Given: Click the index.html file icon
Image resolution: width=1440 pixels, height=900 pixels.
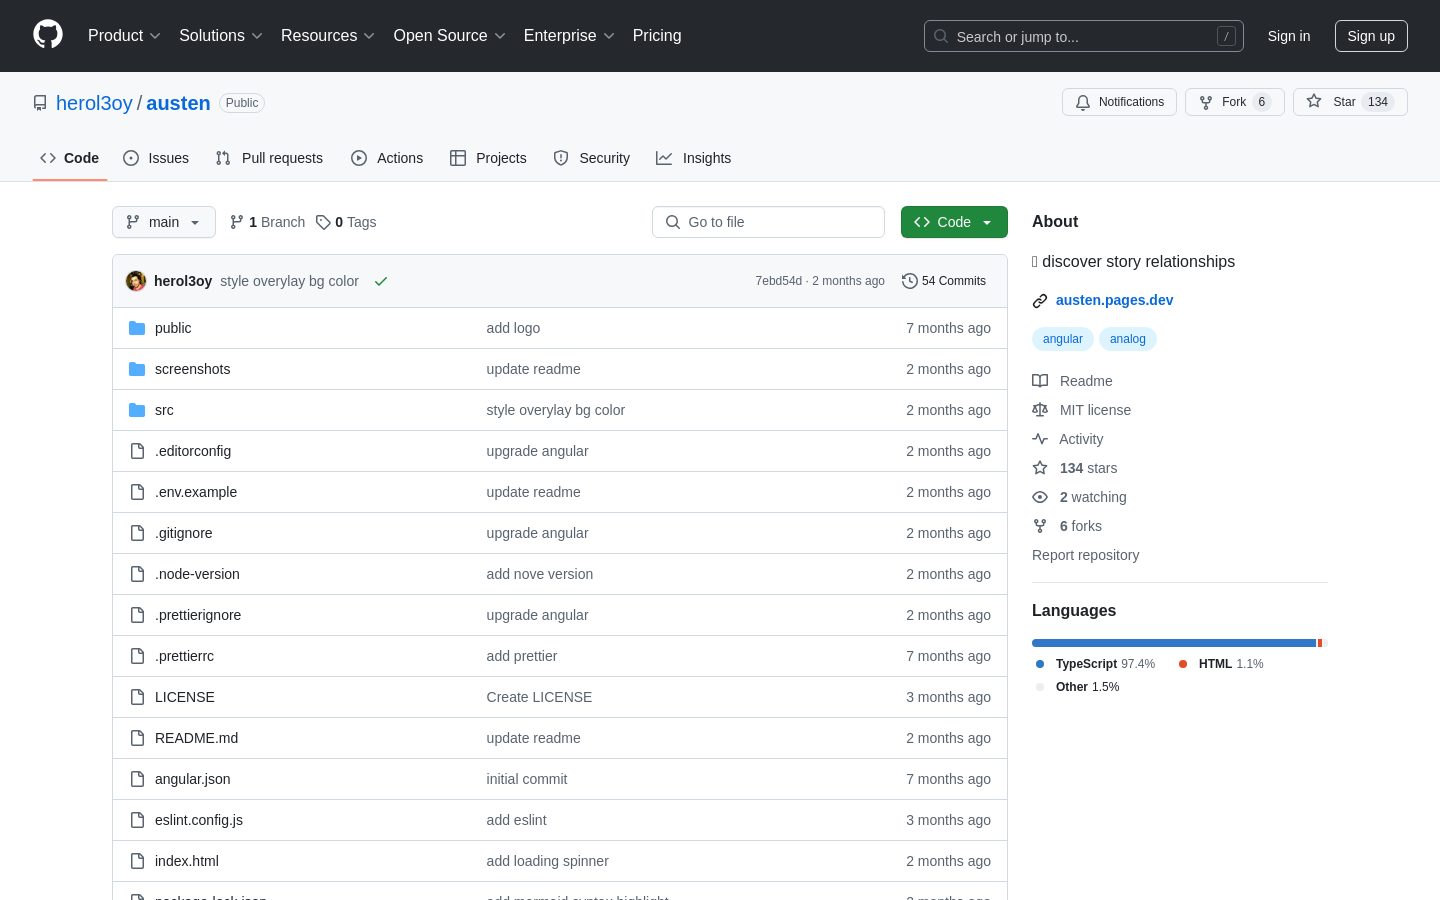Looking at the screenshot, I should (137, 861).
